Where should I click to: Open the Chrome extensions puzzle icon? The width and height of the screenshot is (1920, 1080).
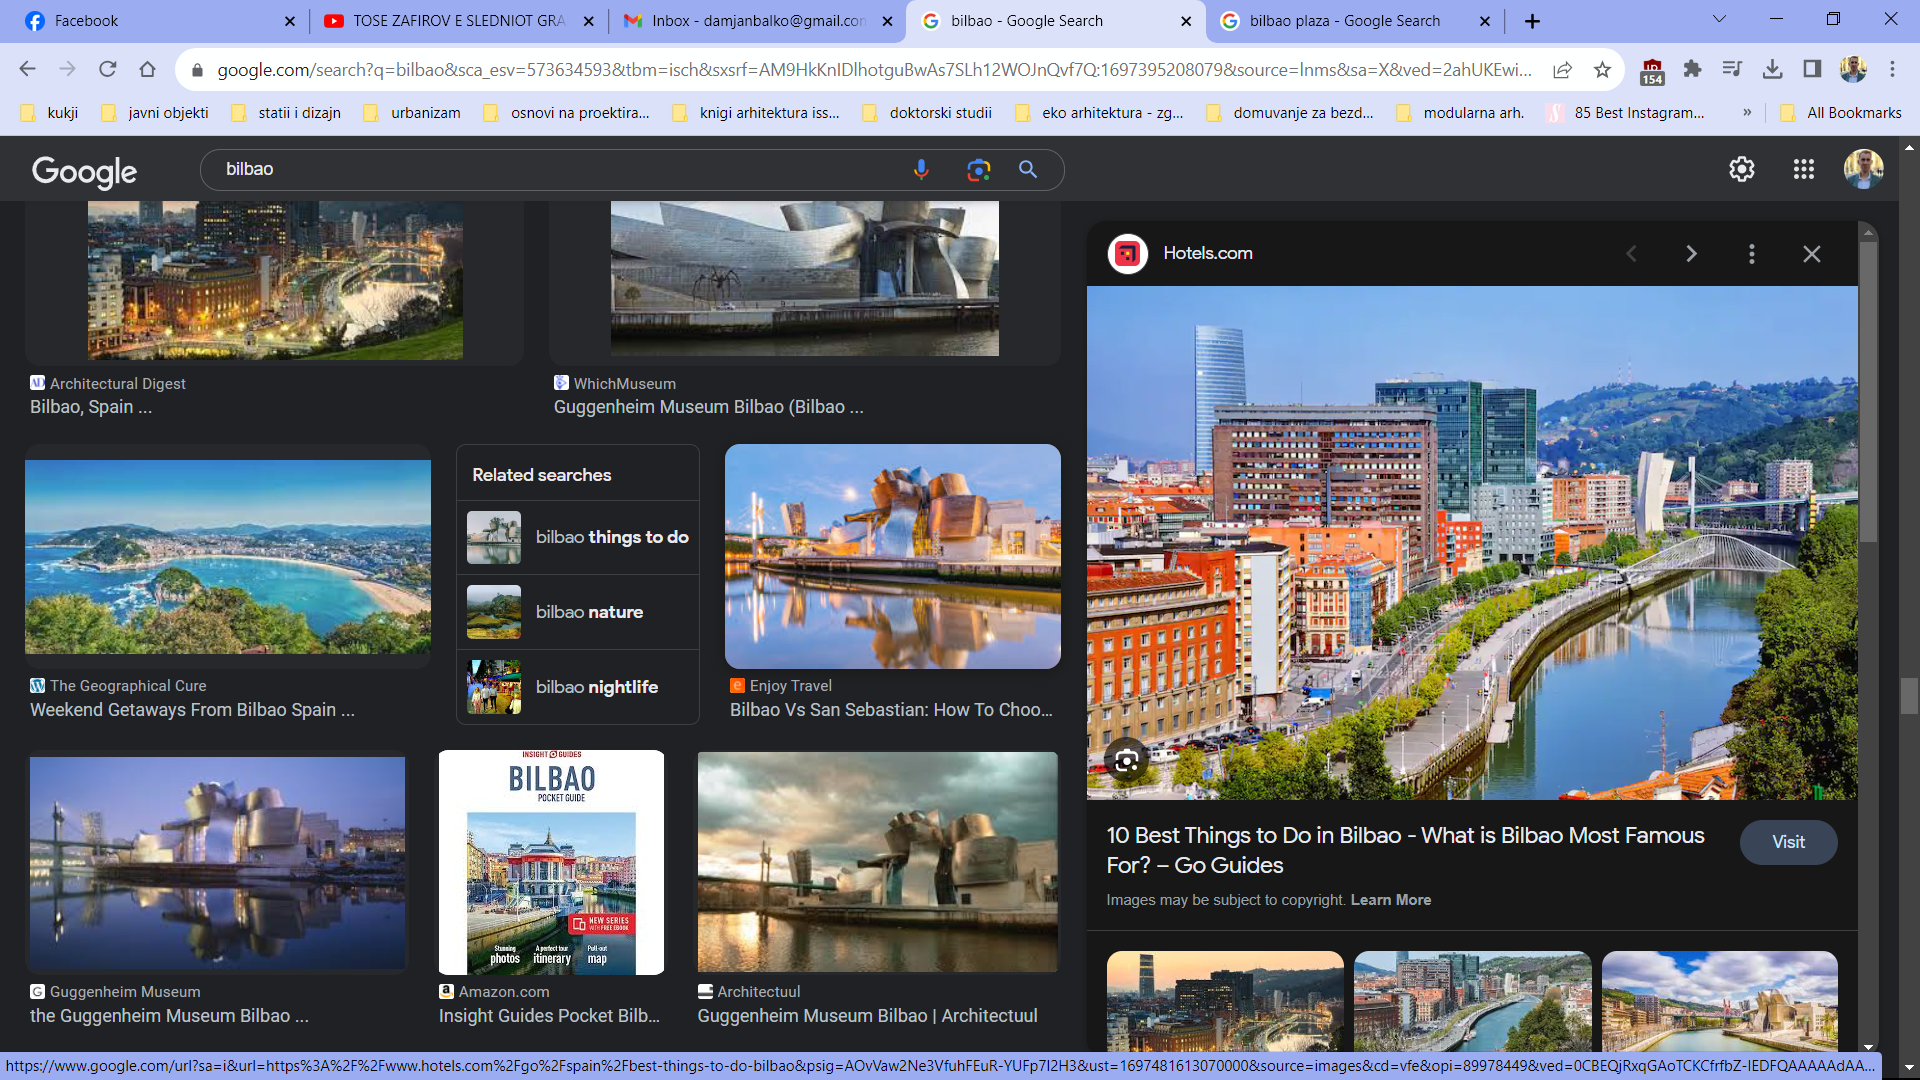[x=1692, y=69]
